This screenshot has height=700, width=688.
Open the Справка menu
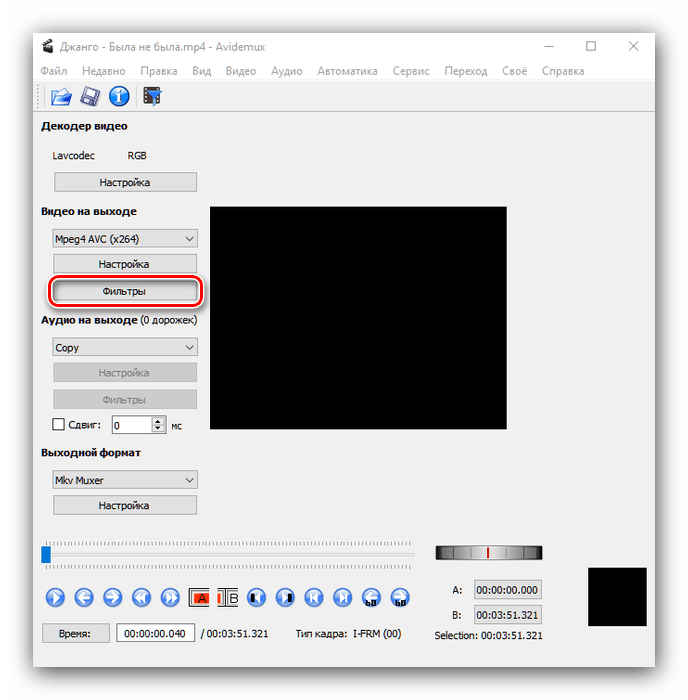point(563,71)
